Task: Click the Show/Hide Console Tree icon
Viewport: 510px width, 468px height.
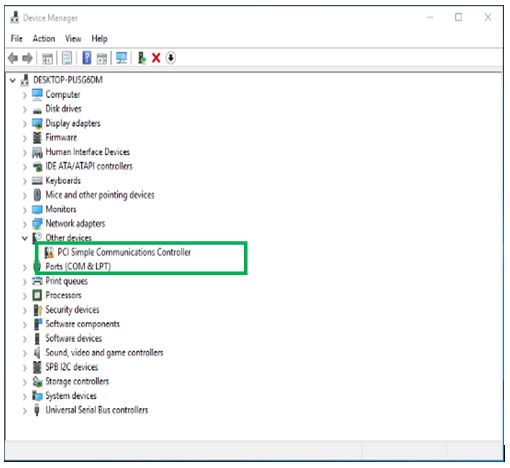Action: (x=47, y=59)
